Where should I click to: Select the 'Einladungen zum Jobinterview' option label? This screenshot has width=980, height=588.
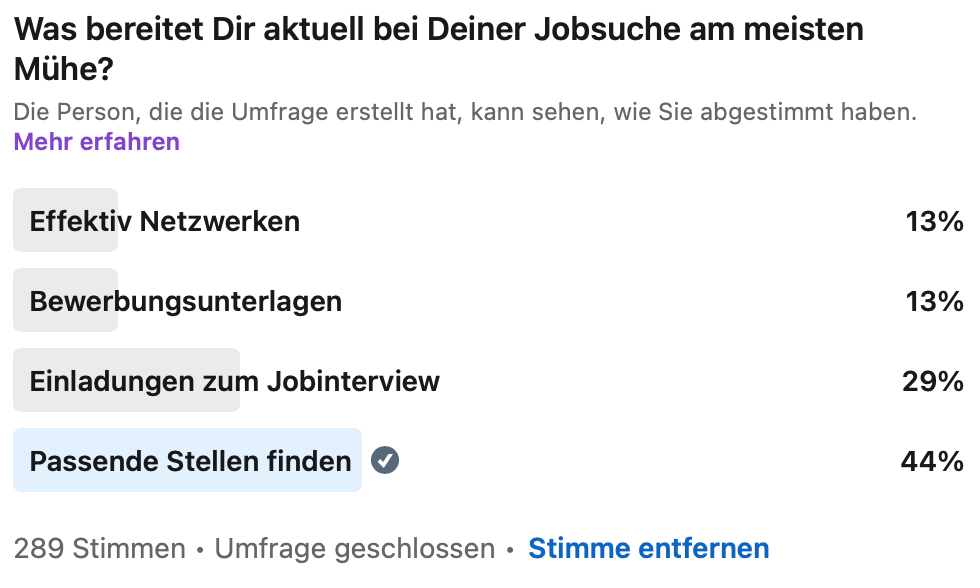(x=235, y=381)
